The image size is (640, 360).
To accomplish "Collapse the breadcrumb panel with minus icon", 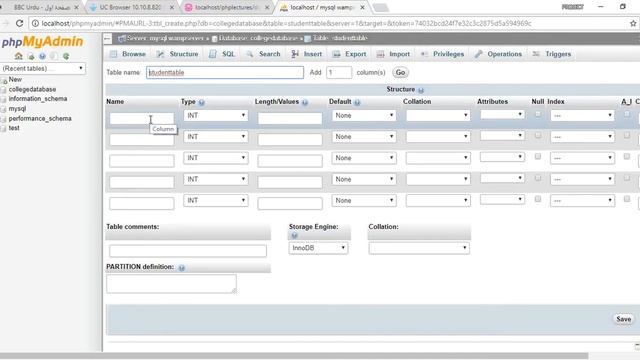I will click(x=107, y=38).
